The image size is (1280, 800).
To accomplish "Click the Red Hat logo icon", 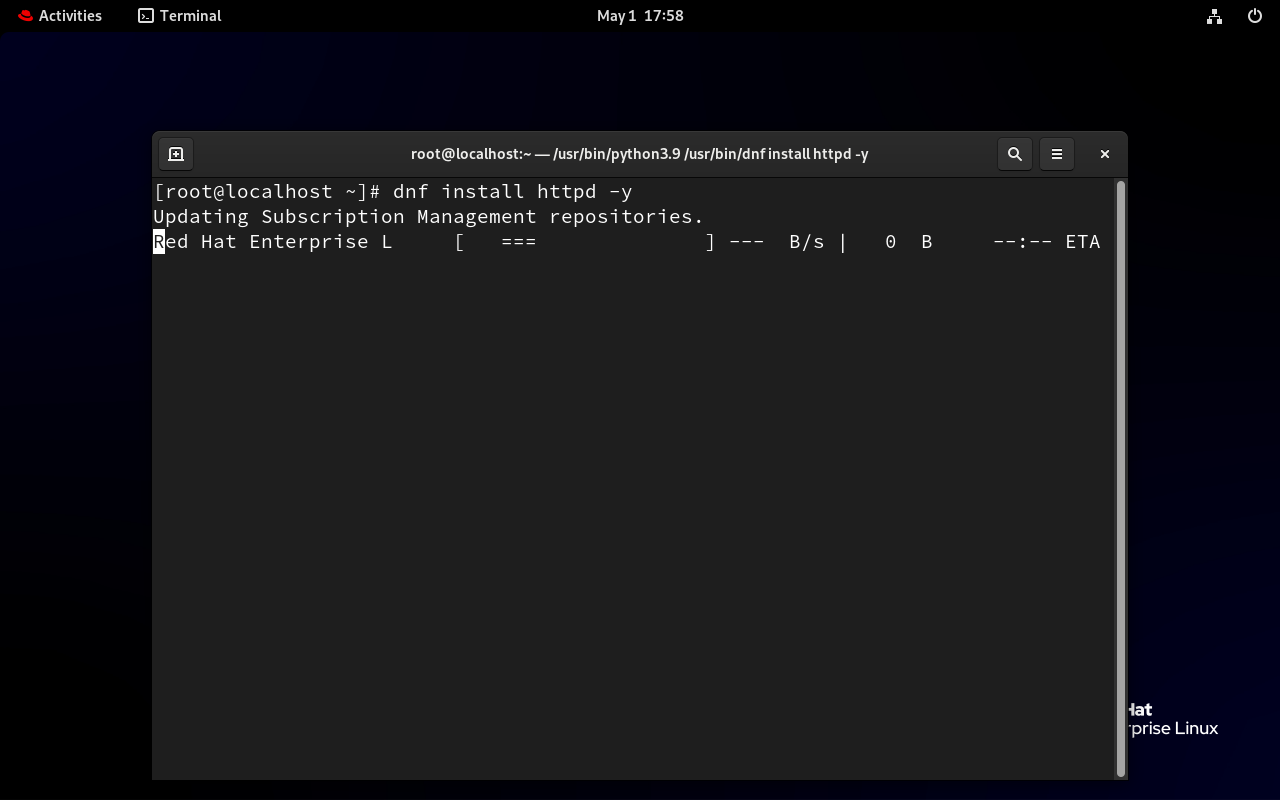I will pos(26,16).
